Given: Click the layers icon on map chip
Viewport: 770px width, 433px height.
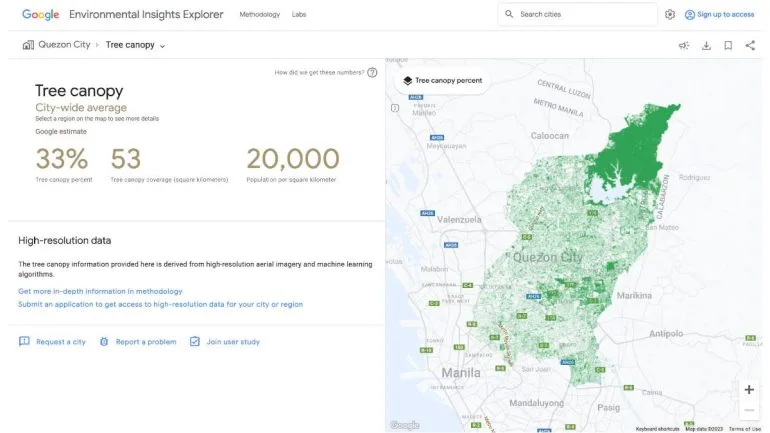Looking at the screenshot, I should 407,81.
